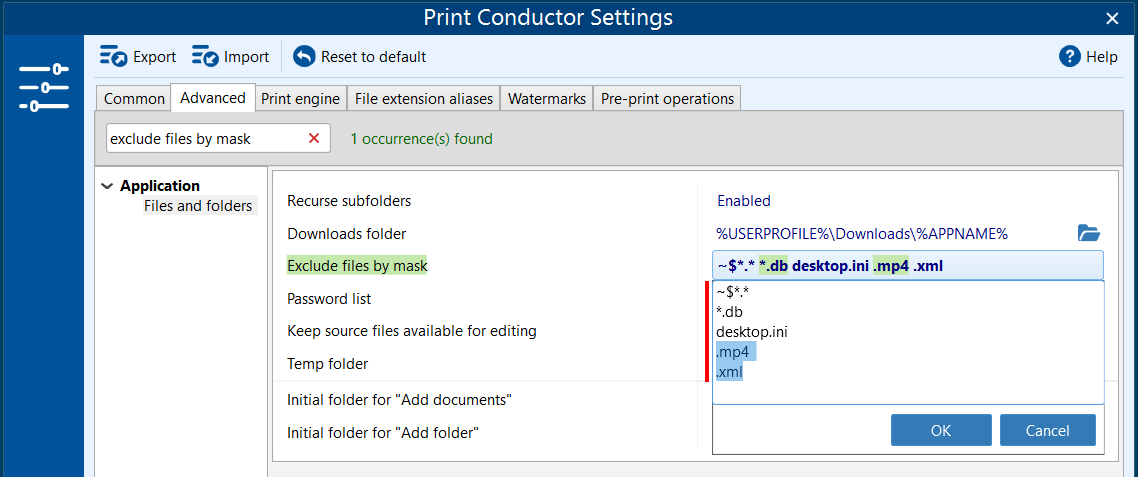Image resolution: width=1138 pixels, height=477 pixels.
Task: Switch to the Common tab
Action: click(x=134, y=98)
